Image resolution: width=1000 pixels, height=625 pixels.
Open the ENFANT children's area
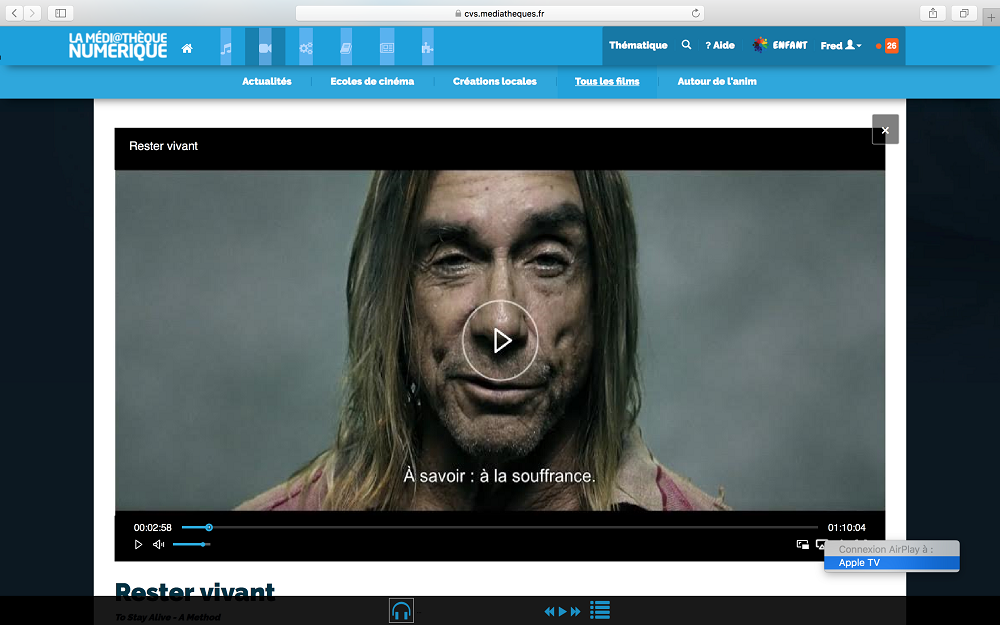780,45
